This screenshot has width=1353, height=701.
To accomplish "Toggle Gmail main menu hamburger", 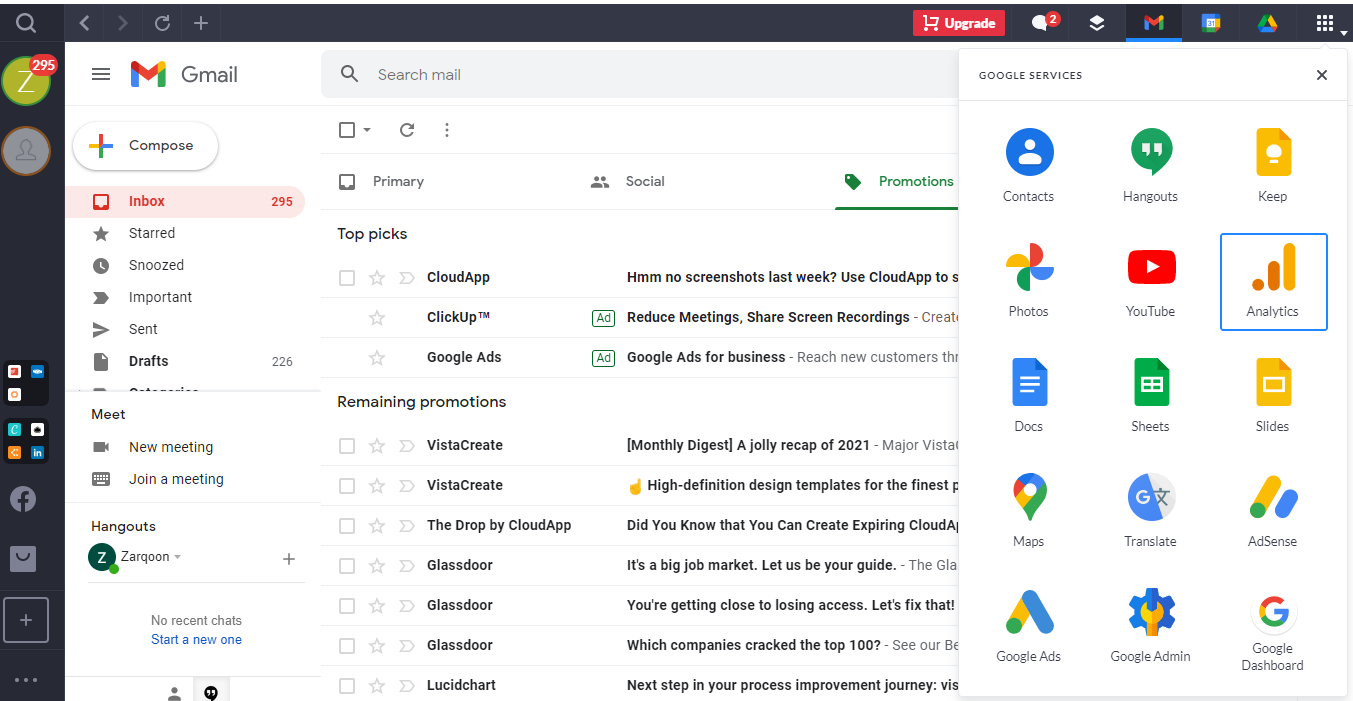I will [x=101, y=74].
